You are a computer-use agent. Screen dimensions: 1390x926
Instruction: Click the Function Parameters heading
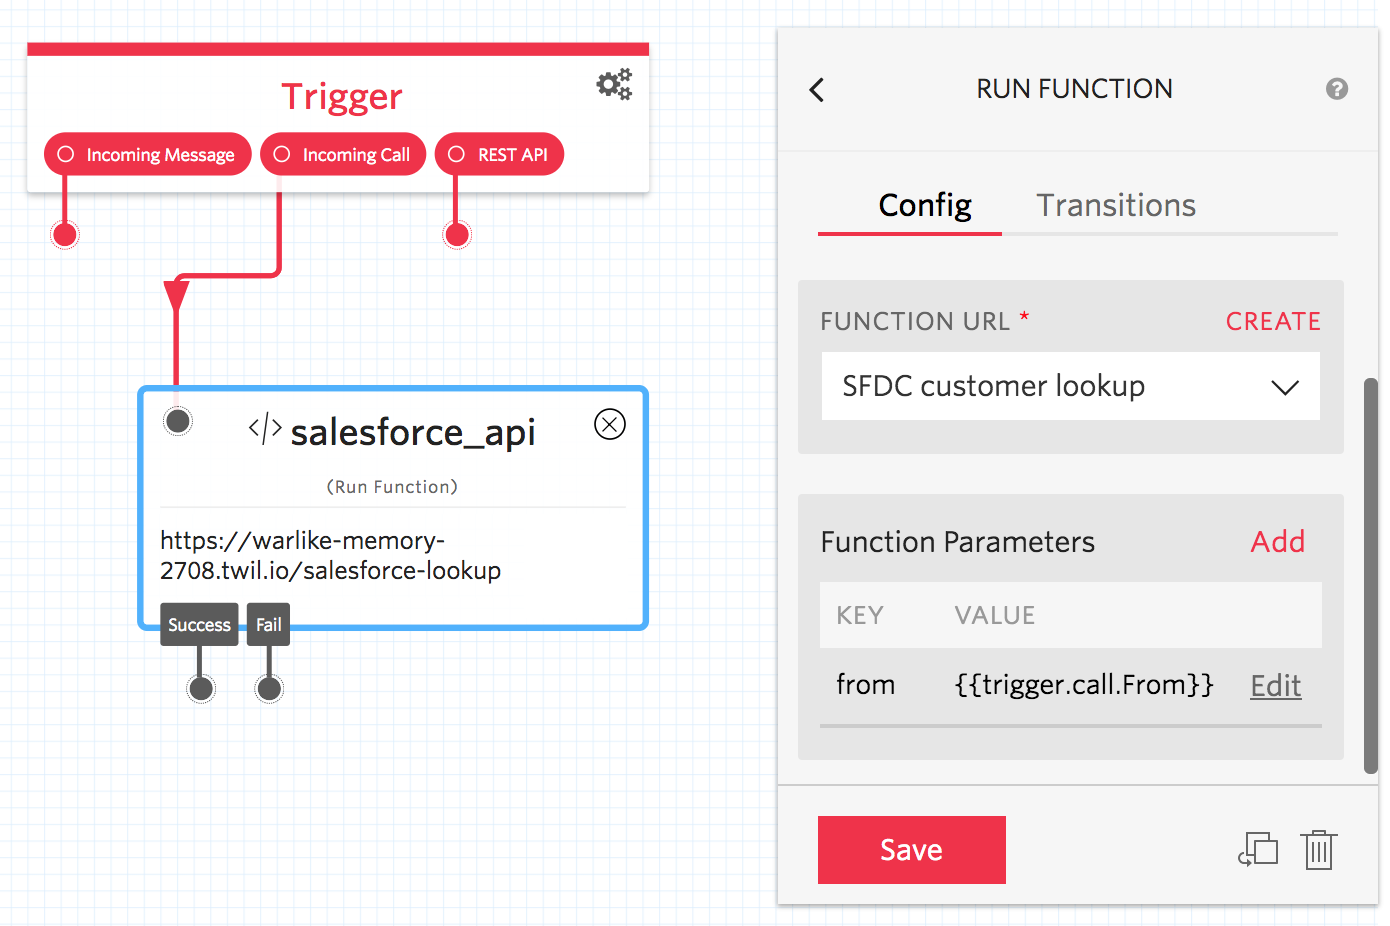(x=958, y=542)
